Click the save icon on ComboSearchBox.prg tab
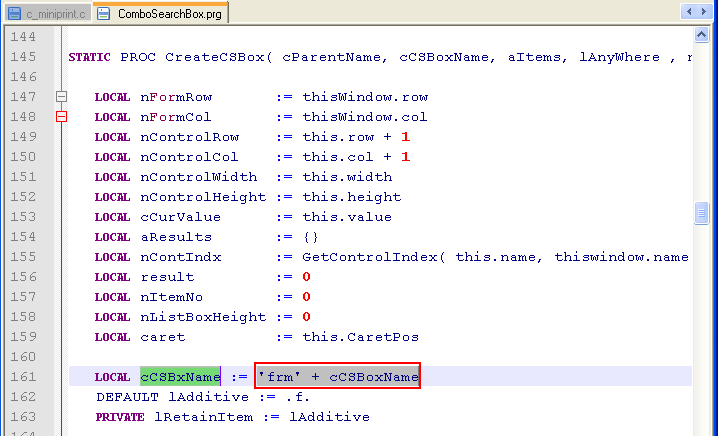Screen dimensions: 720x436 click(x=105, y=14)
